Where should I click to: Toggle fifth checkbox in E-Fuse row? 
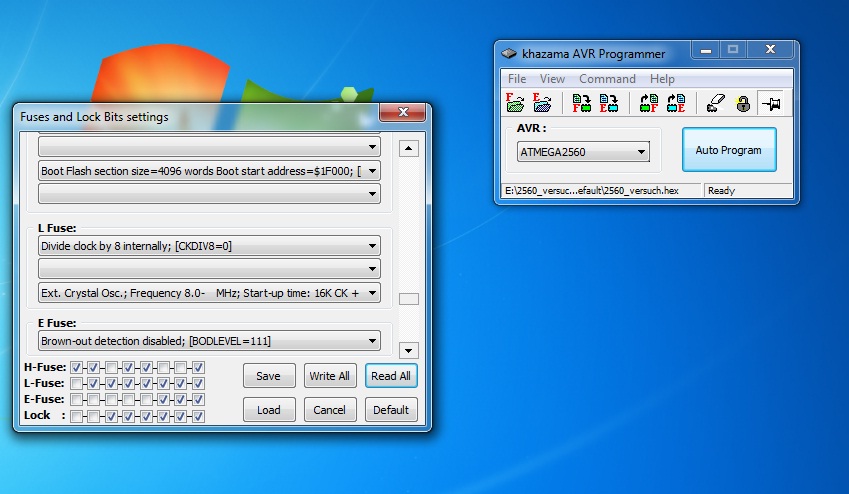(146, 399)
